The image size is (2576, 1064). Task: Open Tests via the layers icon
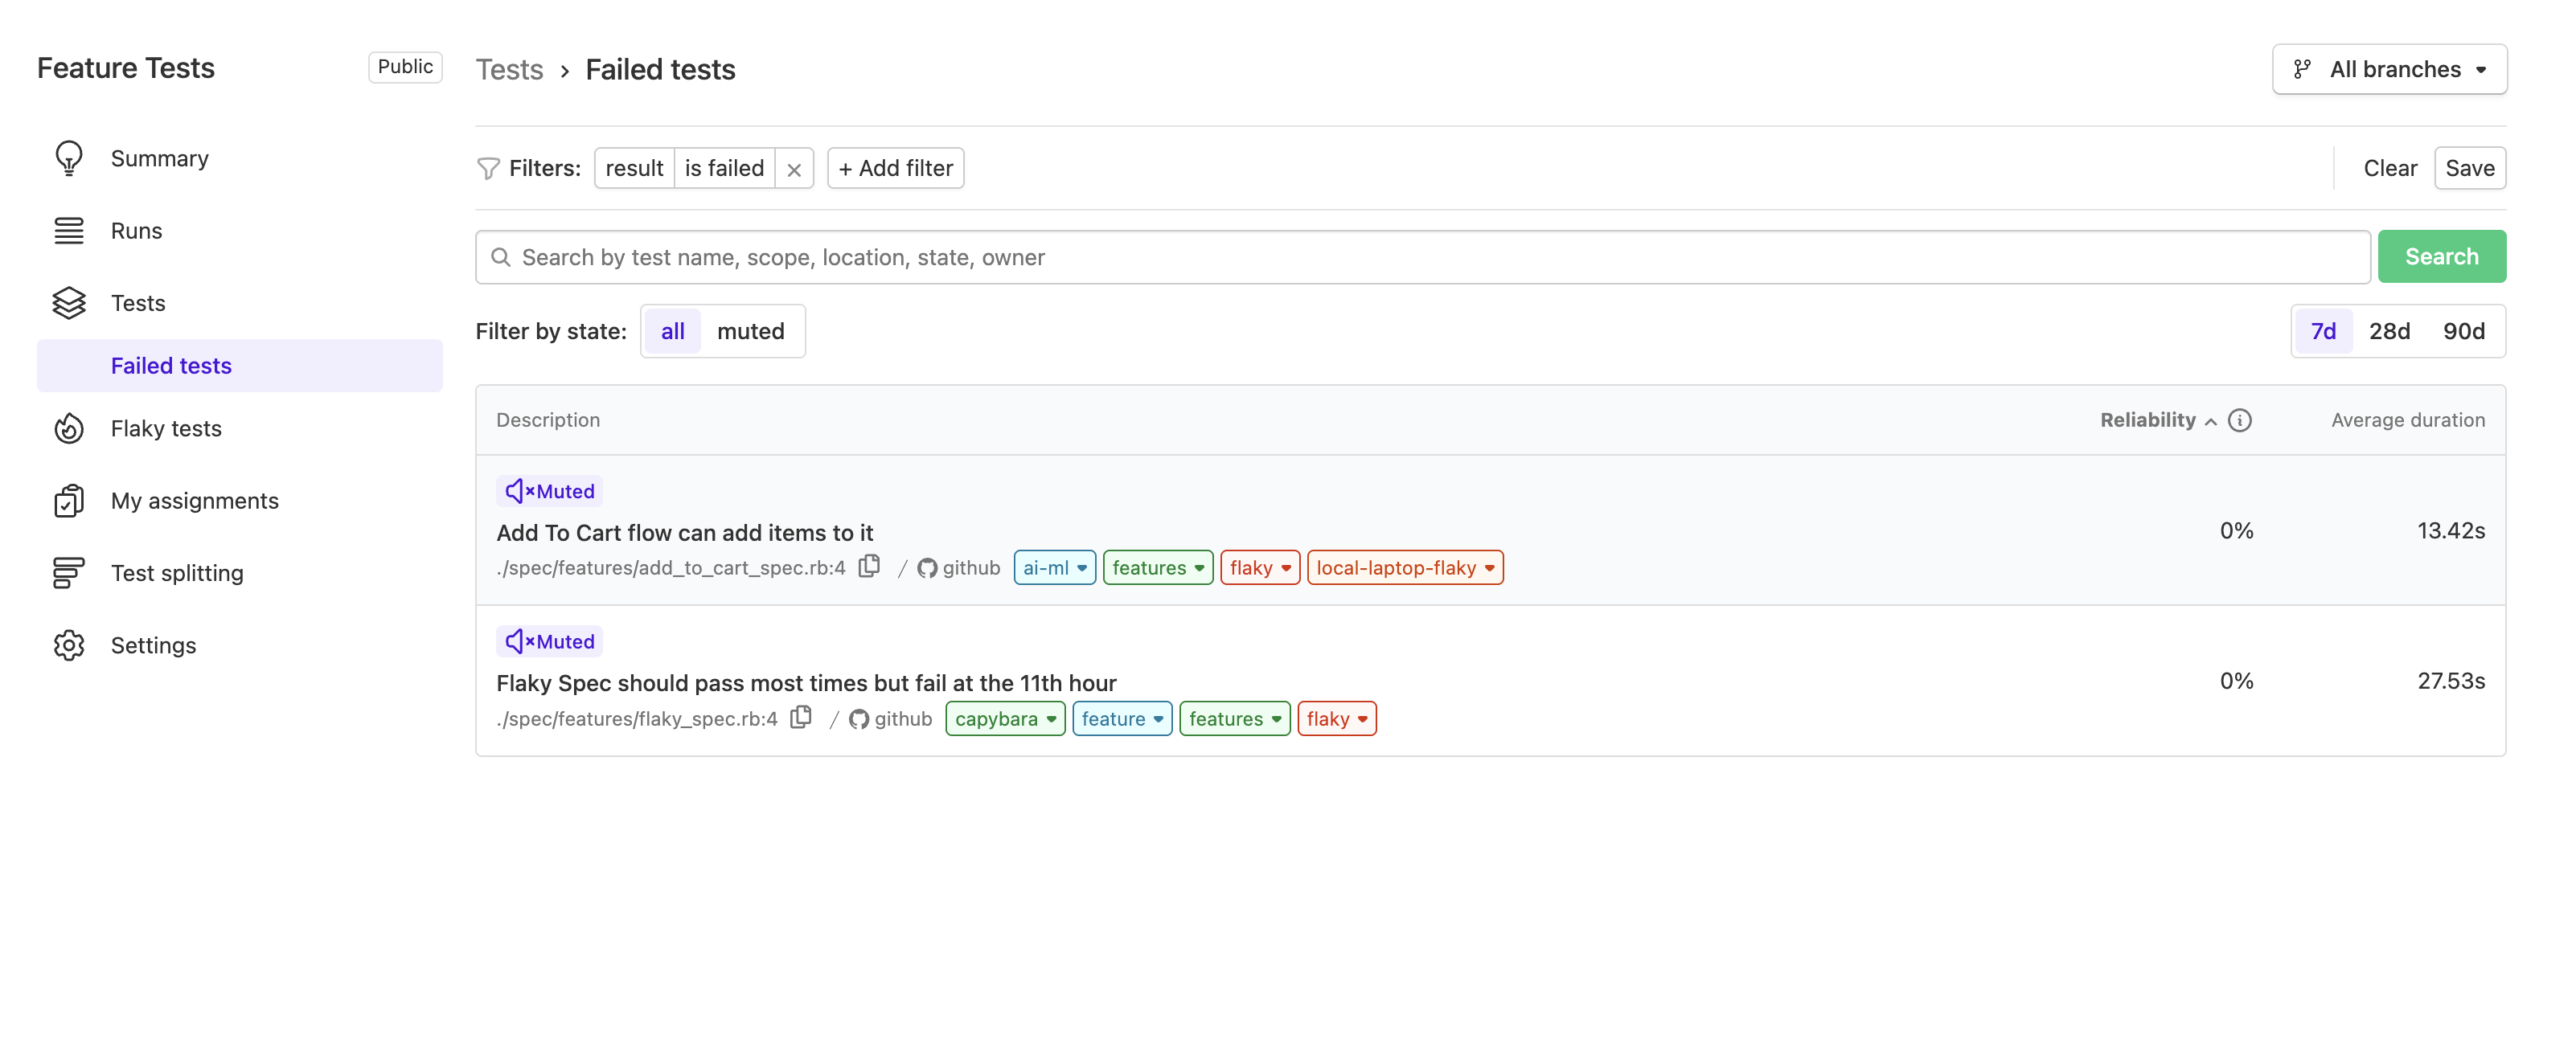point(68,302)
